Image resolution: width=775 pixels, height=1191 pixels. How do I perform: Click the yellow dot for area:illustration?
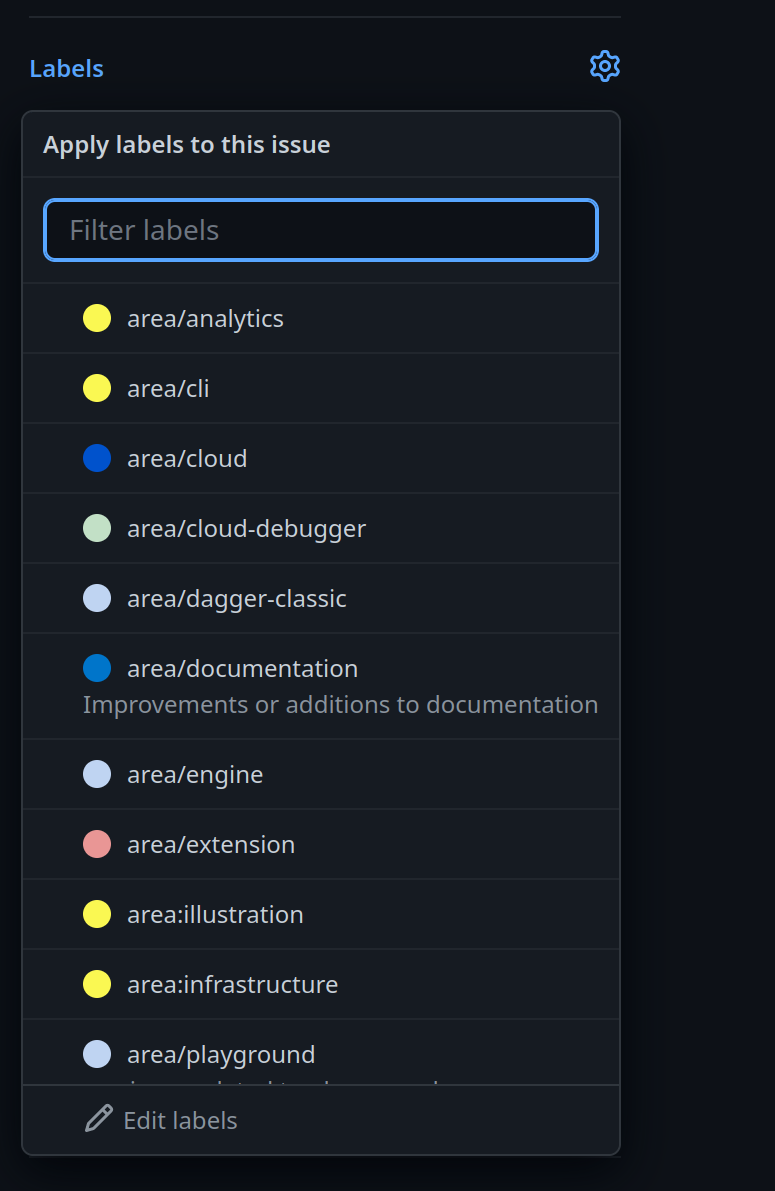point(96,914)
